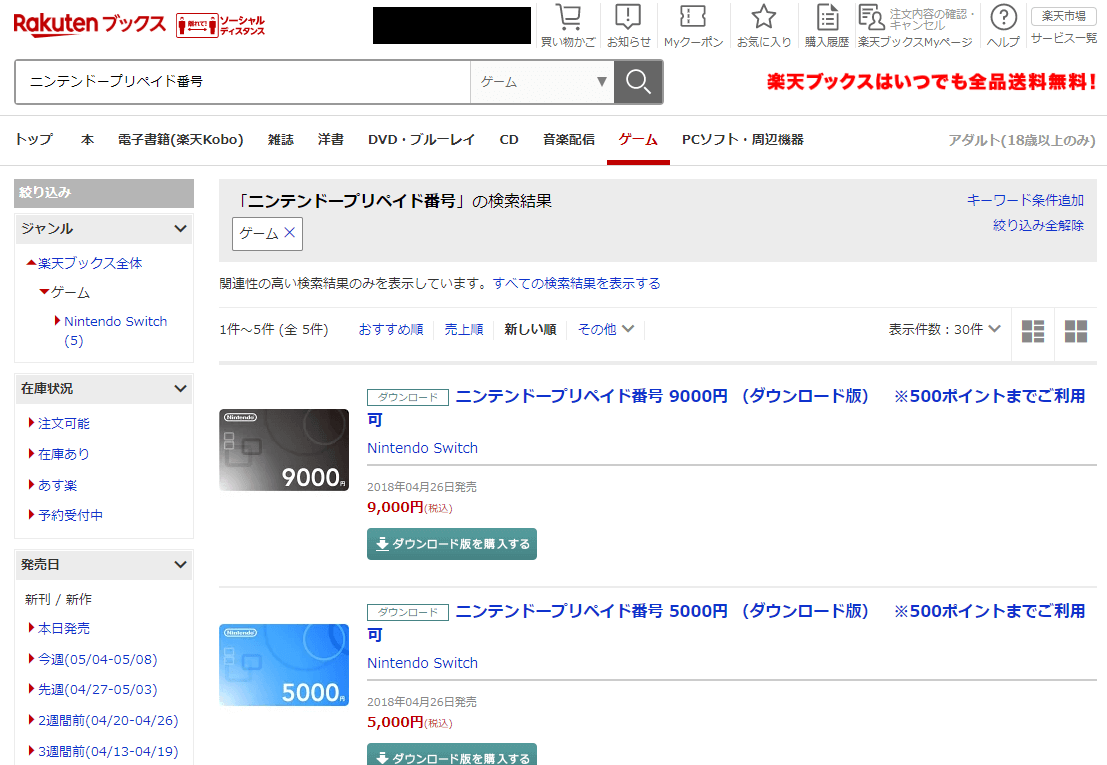The width and height of the screenshot is (1107, 765).
Task: Go to the トップ tab
Action: [x=34, y=140]
